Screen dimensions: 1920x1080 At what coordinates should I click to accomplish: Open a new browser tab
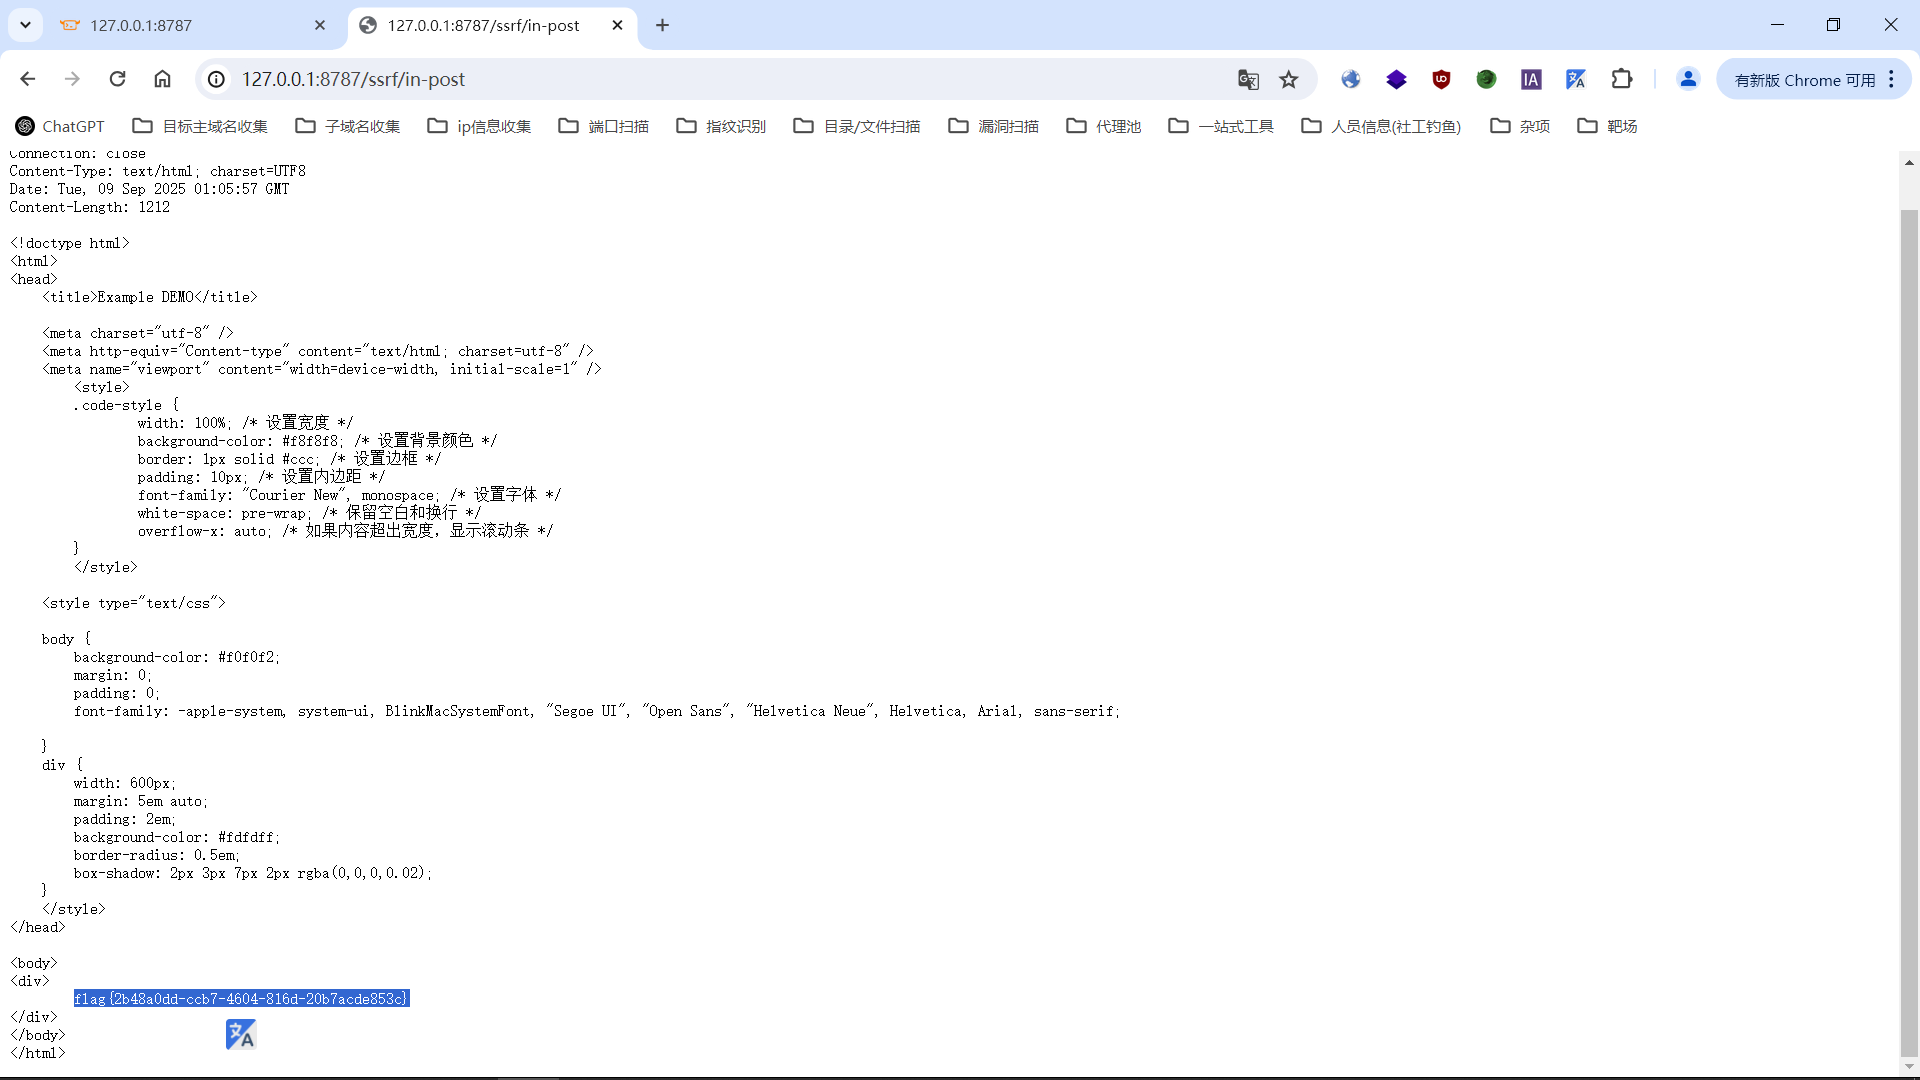click(x=662, y=25)
